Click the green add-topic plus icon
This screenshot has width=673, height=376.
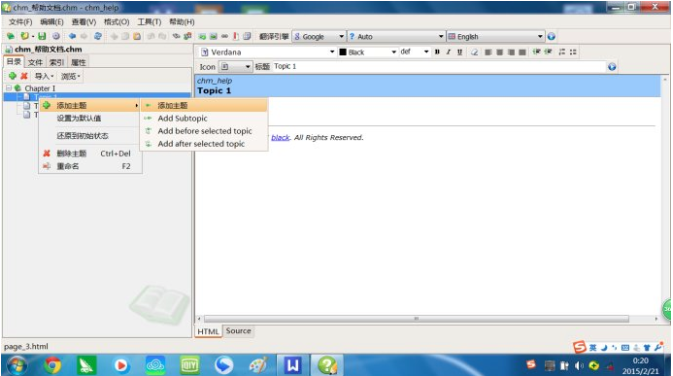click(x=12, y=76)
